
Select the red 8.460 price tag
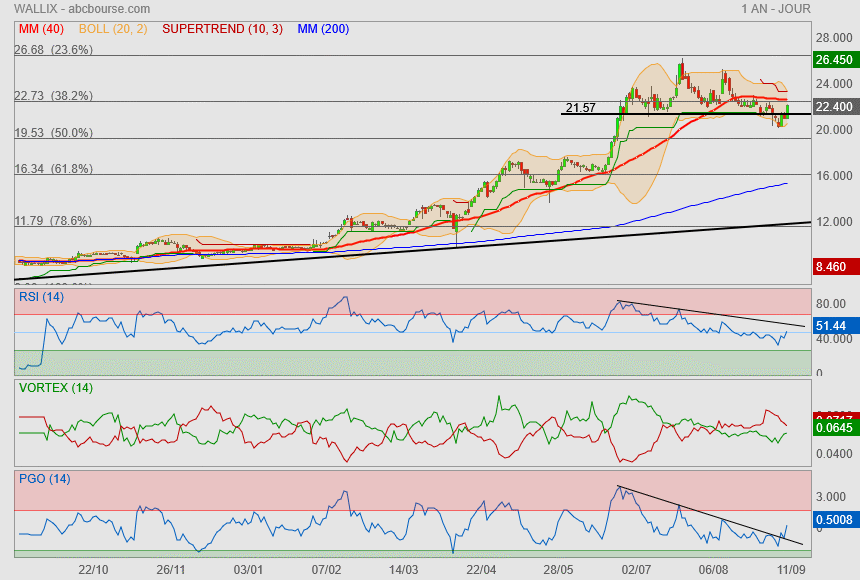click(833, 267)
